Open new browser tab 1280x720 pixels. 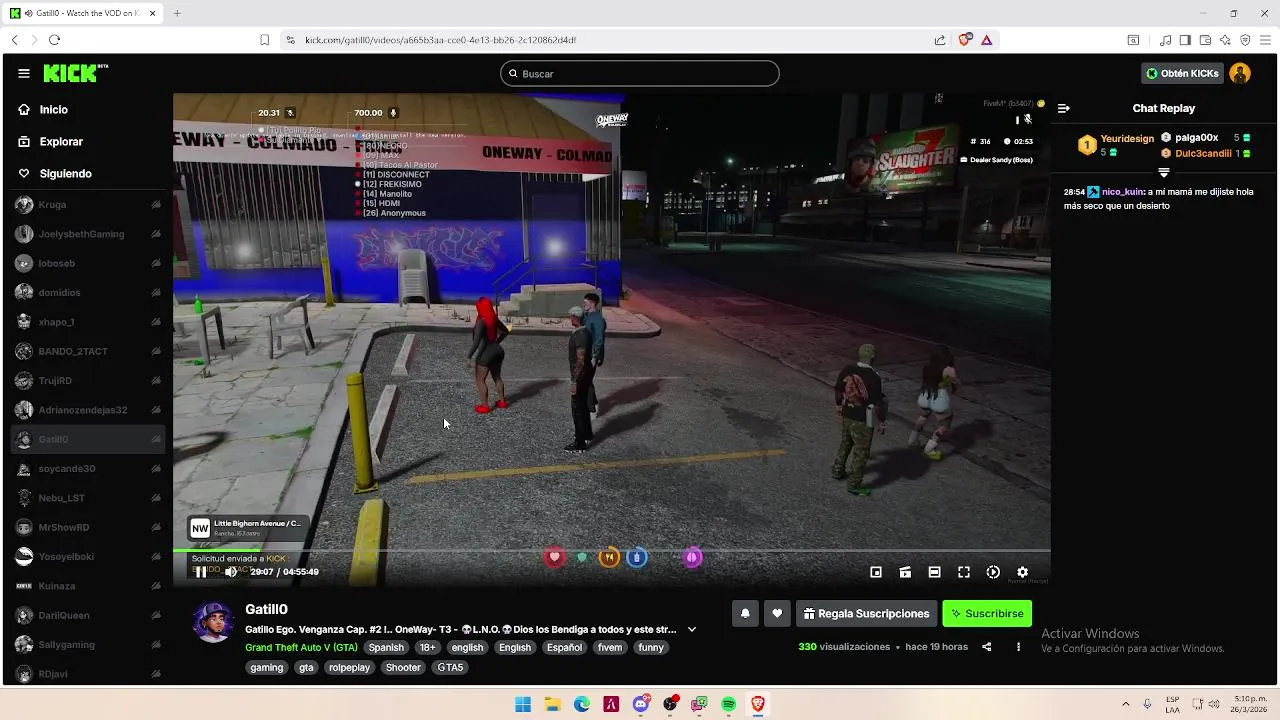(177, 13)
